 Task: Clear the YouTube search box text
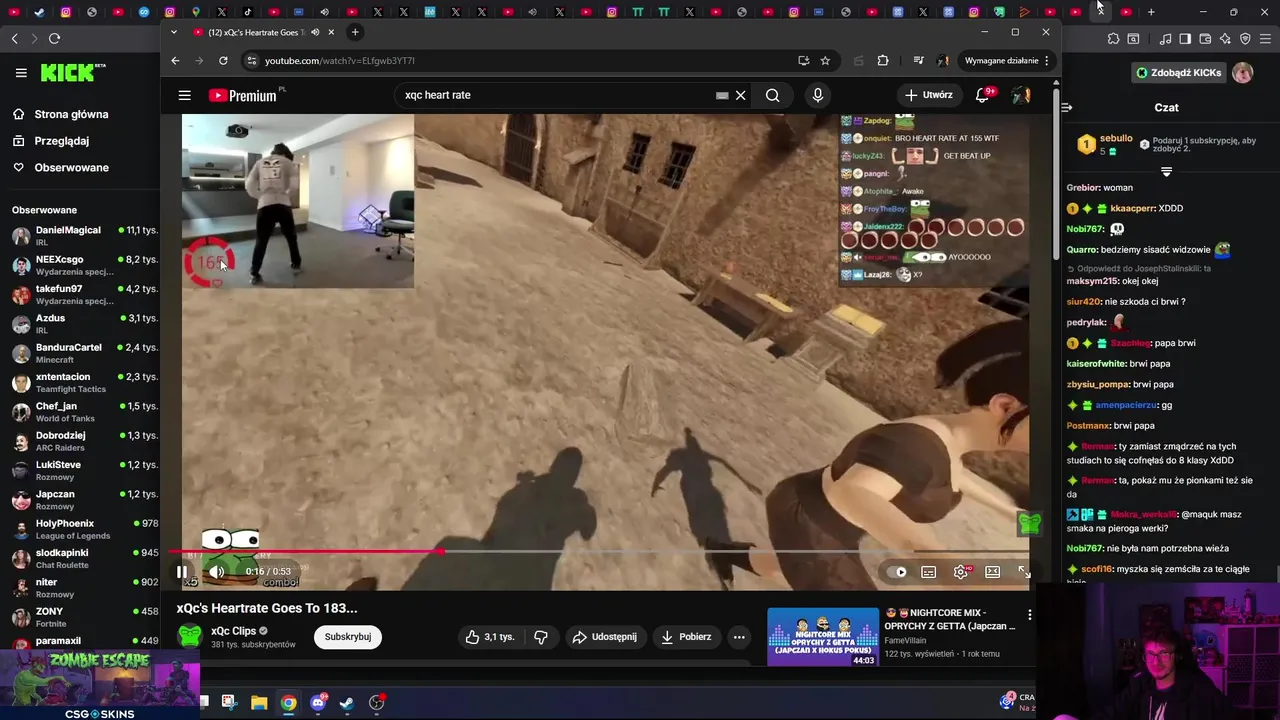click(x=741, y=95)
